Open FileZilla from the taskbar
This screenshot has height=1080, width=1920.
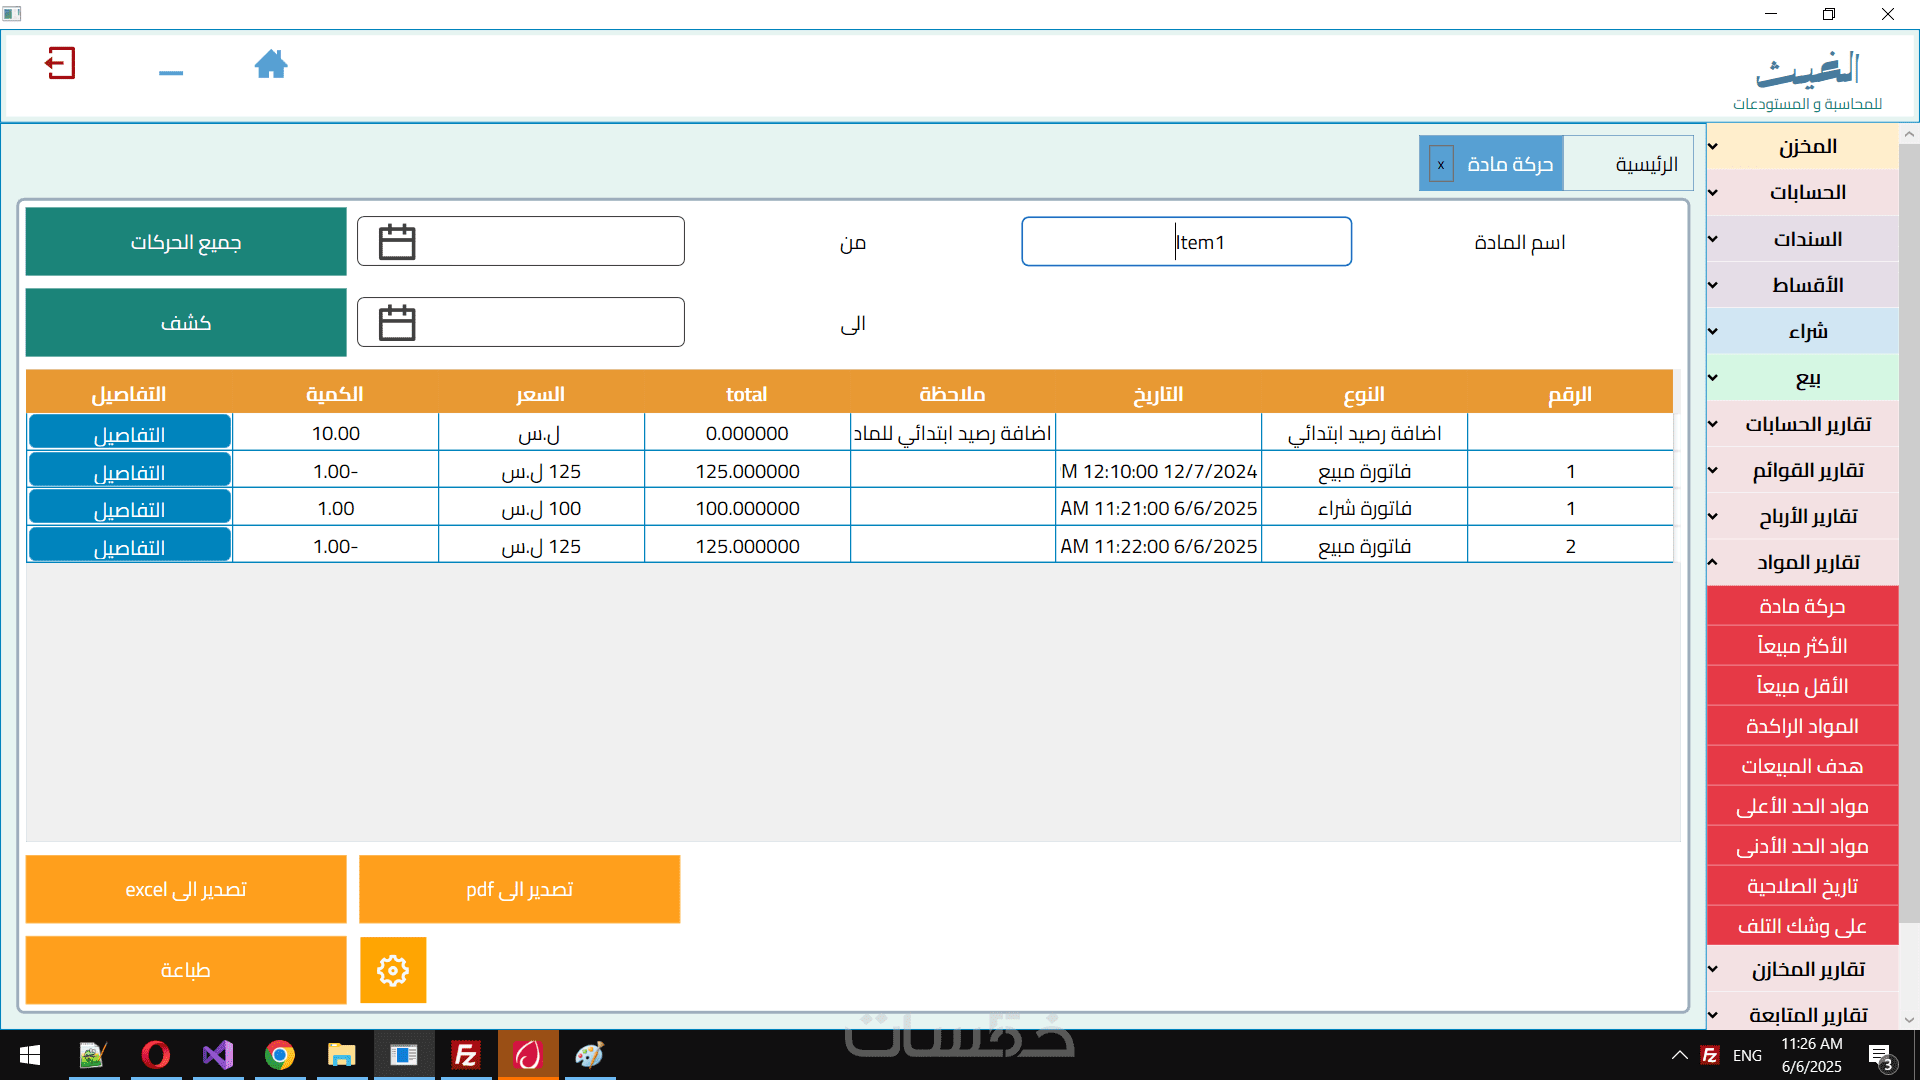466,1055
